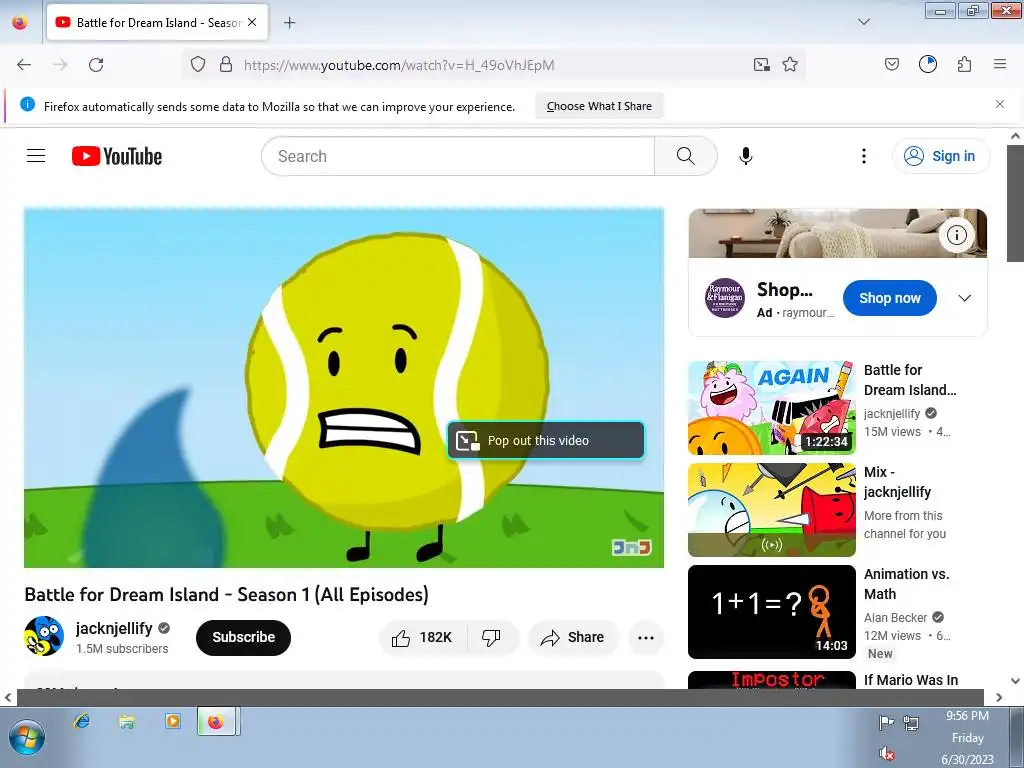Launch Internet Explorer from the taskbar

point(82,721)
